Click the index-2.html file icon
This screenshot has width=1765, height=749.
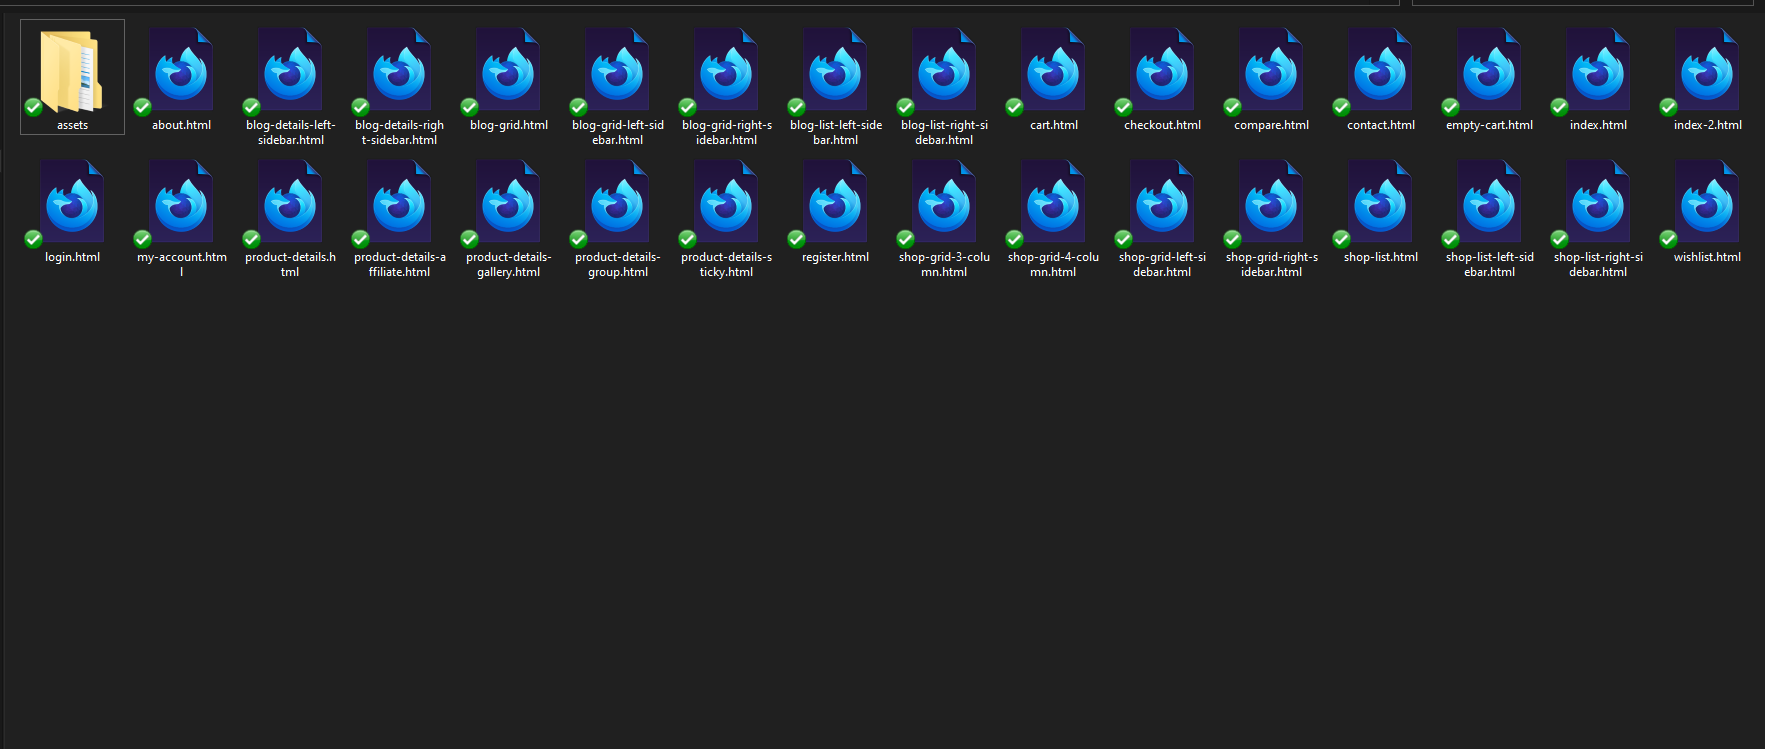click(1707, 72)
